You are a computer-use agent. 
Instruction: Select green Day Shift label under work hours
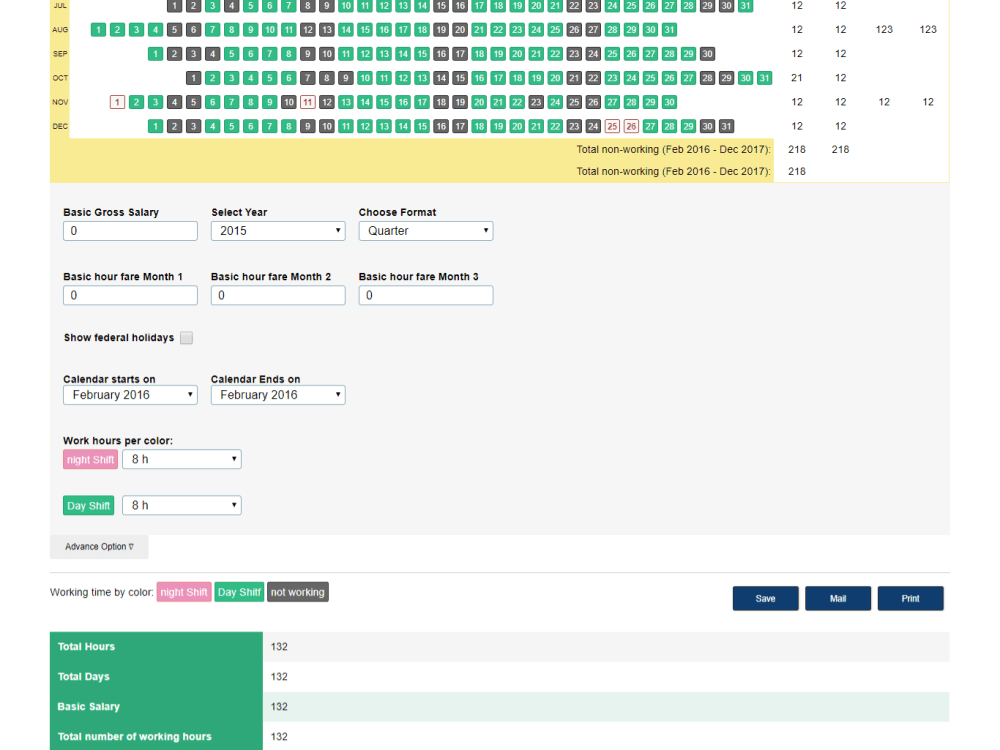pos(89,505)
